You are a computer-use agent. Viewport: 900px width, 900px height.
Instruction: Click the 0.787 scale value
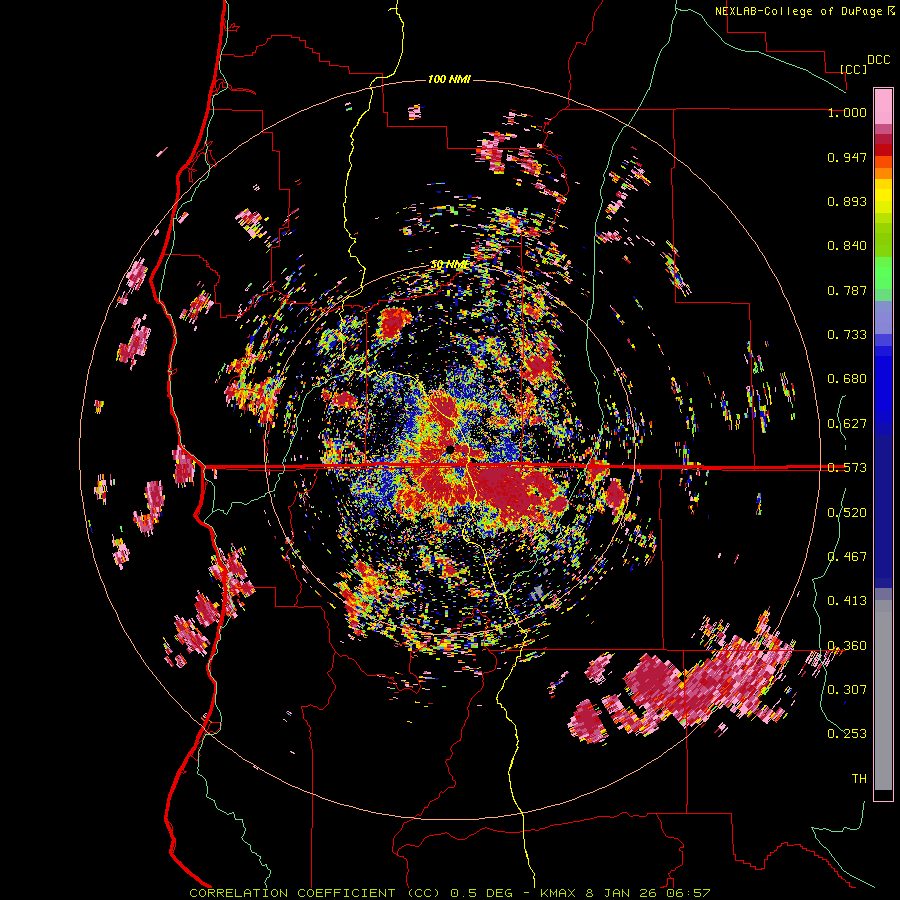(847, 290)
